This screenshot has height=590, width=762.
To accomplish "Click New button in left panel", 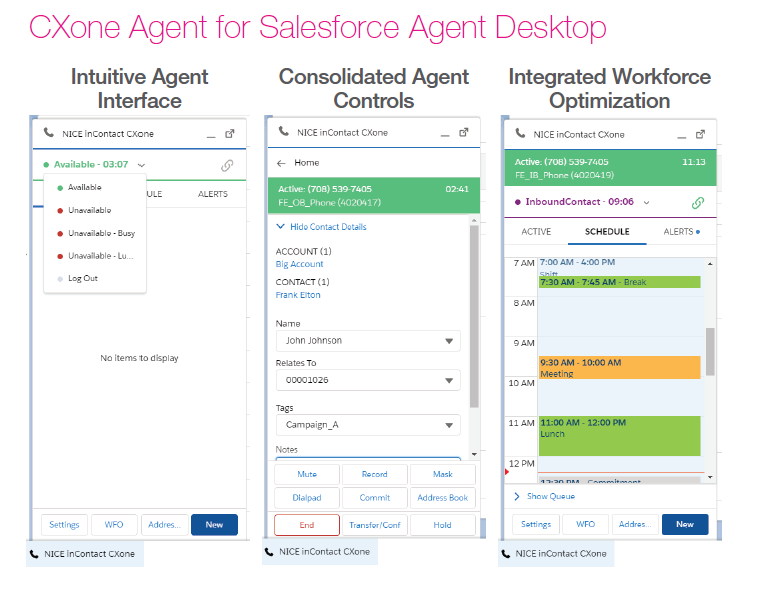I will [214, 525].
